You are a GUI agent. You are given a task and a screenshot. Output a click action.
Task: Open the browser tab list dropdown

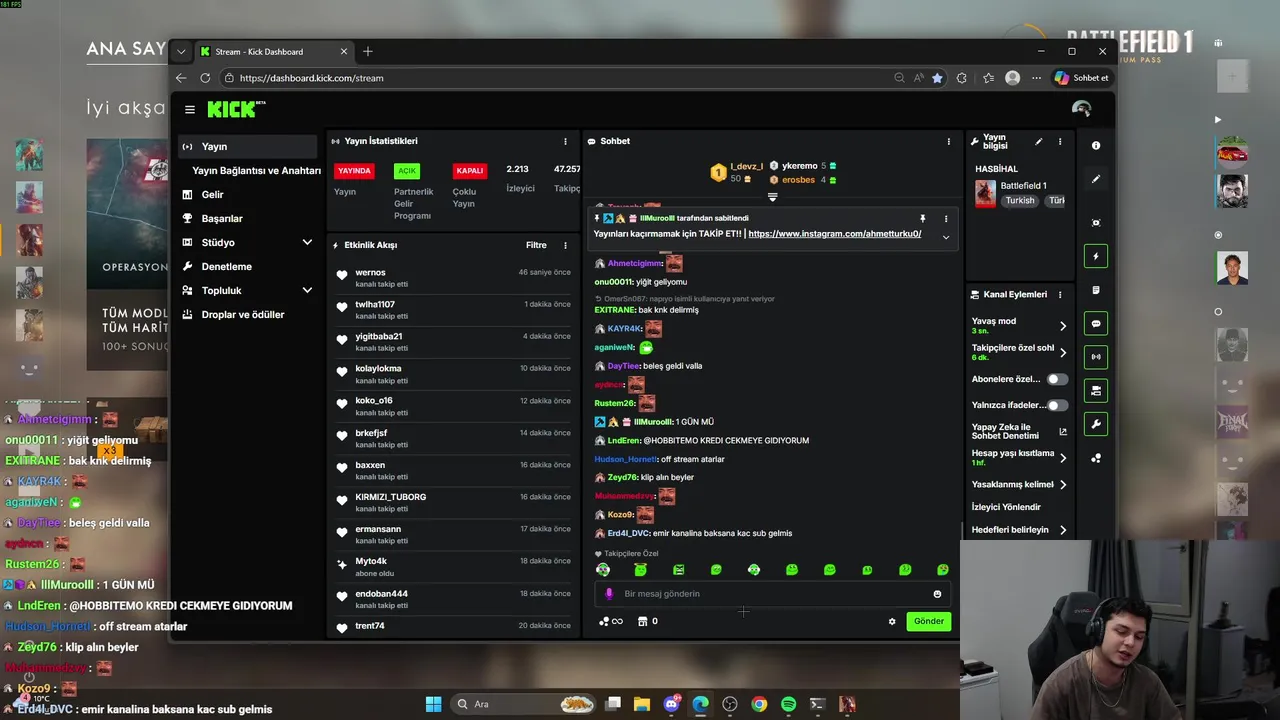[181, 52]
